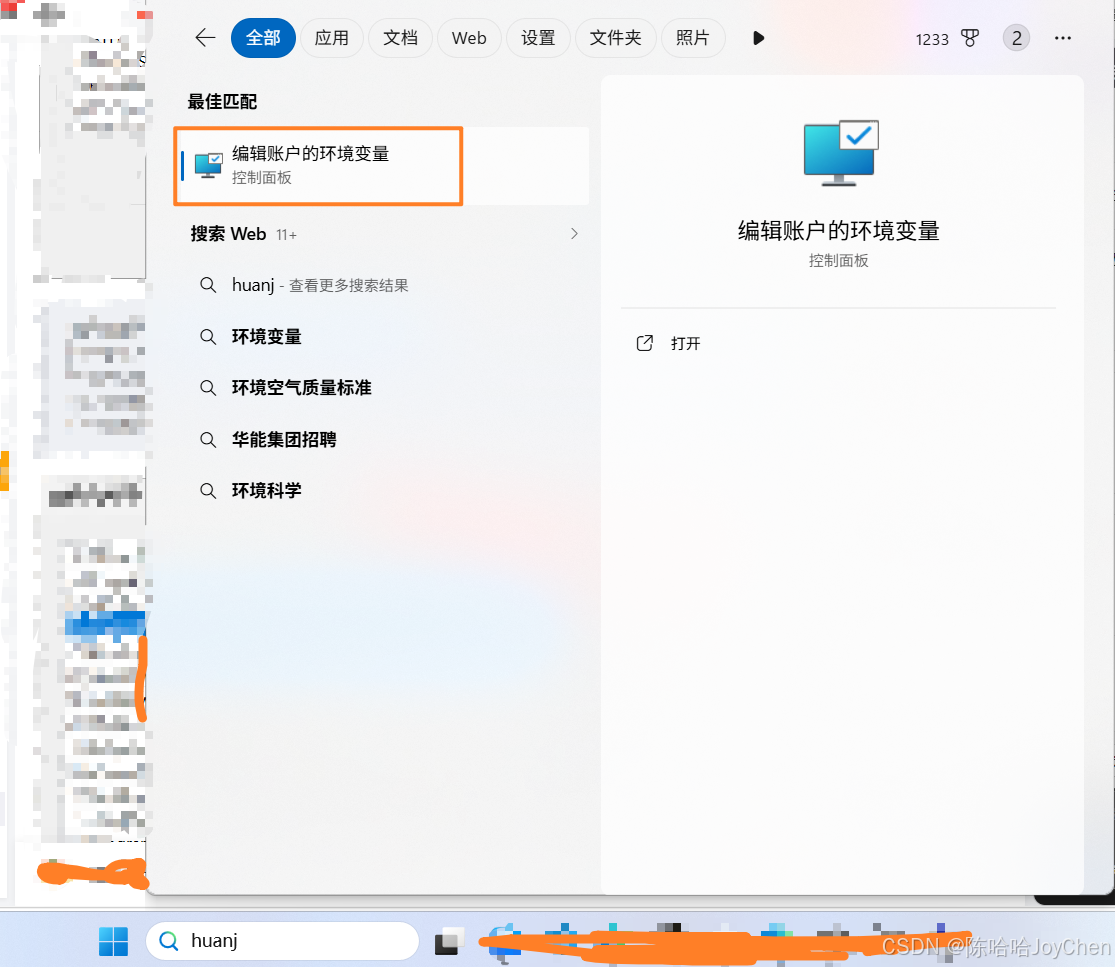This screenshot has width=1115, height=967.
Task: Click search icon next to huanj suggestion
Action: coord(208,285)
